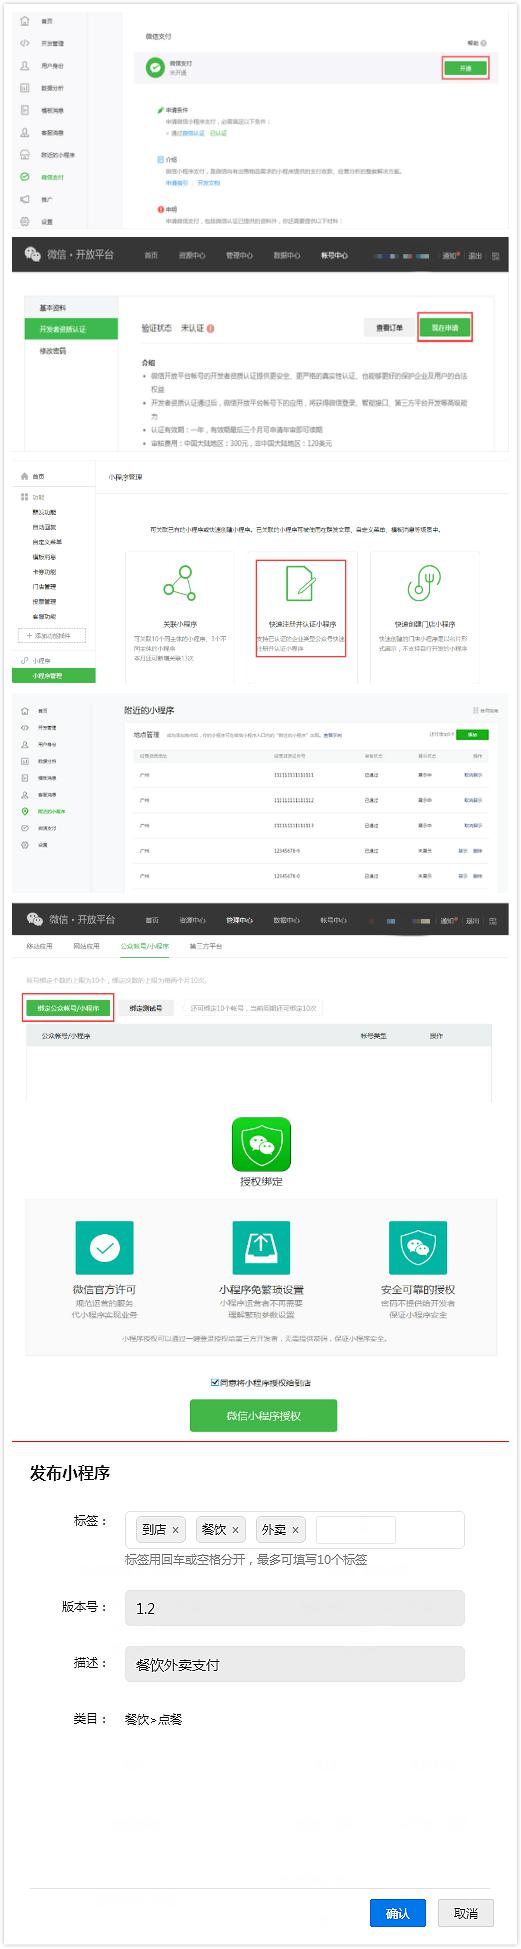Click the 快速注册并认证小程序 document-pen icon
Screen dimensions: 521x1949
(300, 583)
